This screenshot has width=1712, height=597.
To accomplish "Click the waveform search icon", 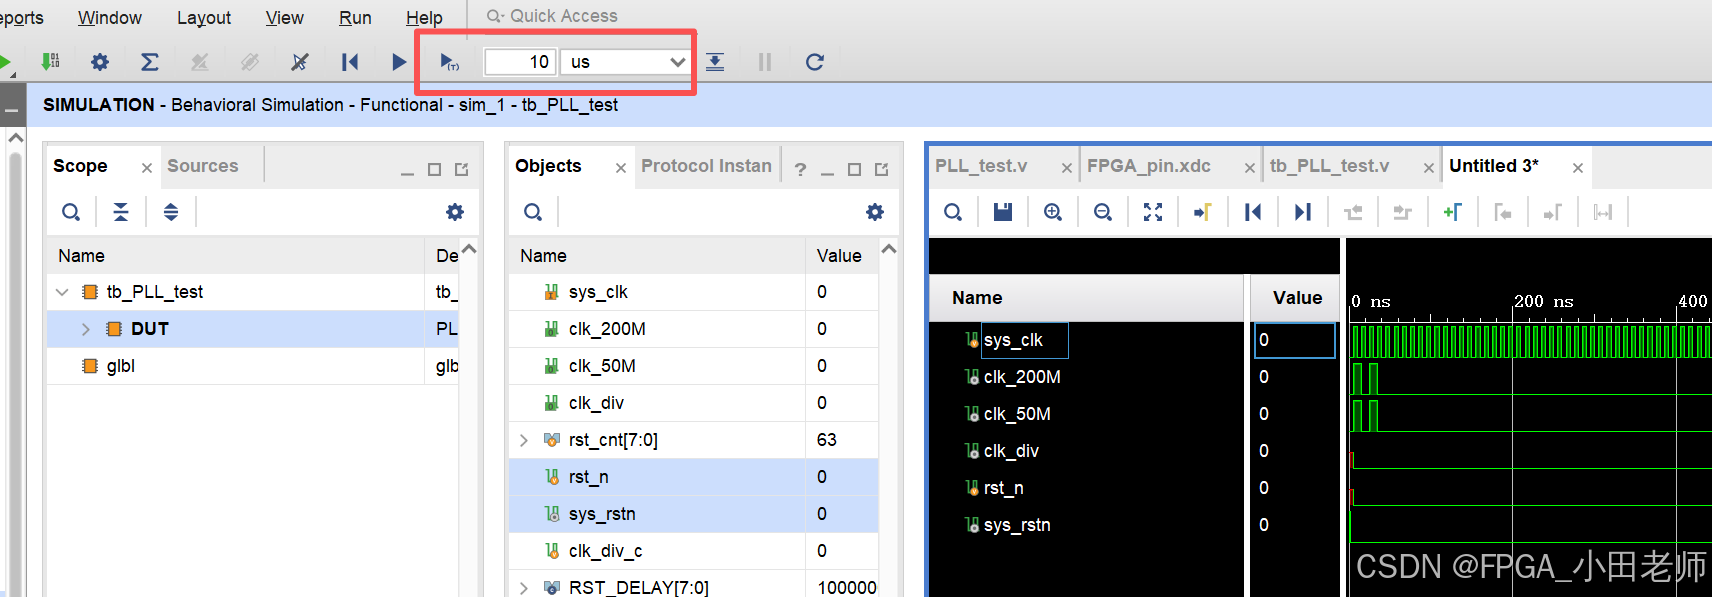I will coord(953,212).
